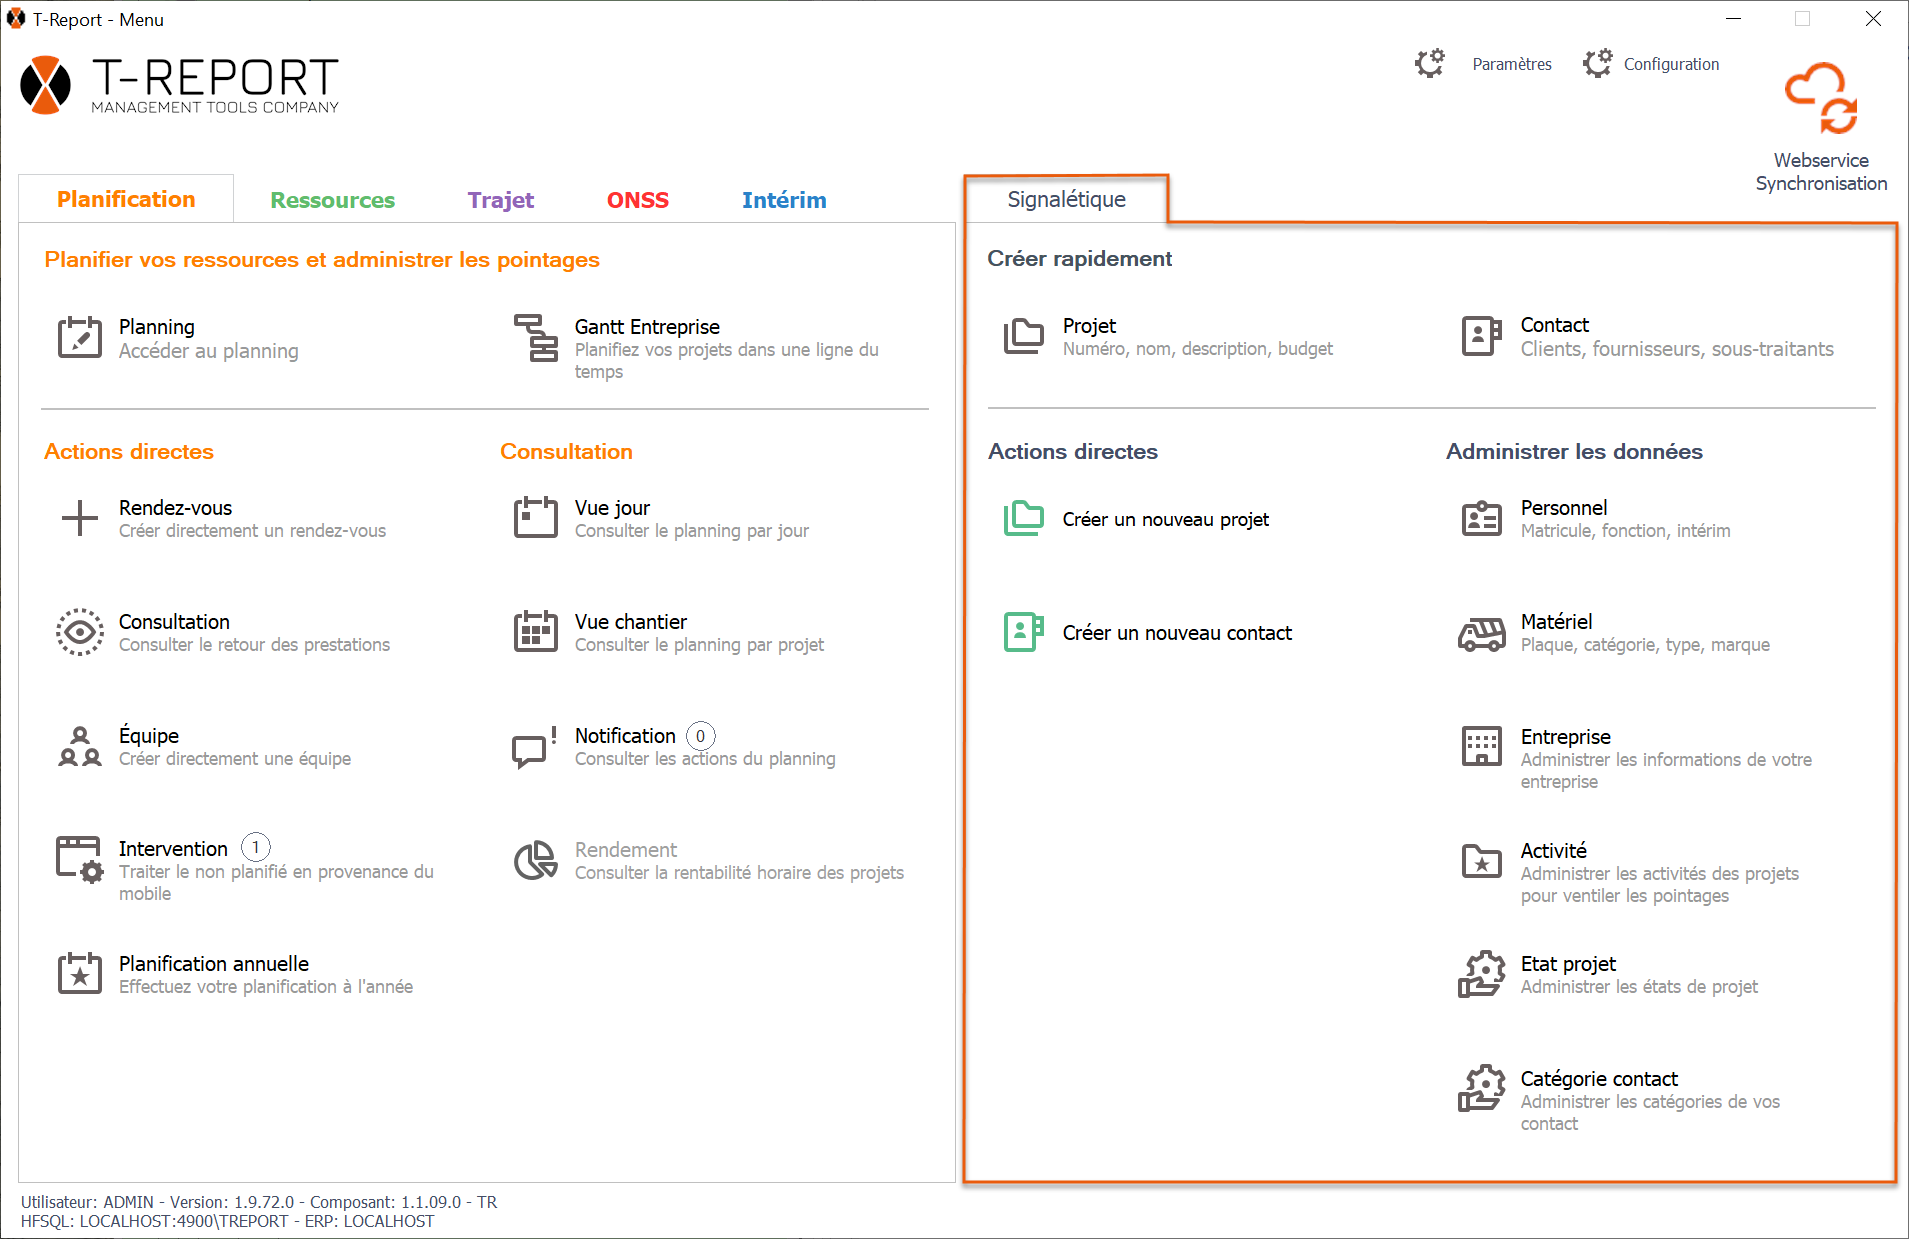Viewport: 1909px width, 1239px height.
Task: Open the Entreprise building icon
Action: (x=1481, y=747)
